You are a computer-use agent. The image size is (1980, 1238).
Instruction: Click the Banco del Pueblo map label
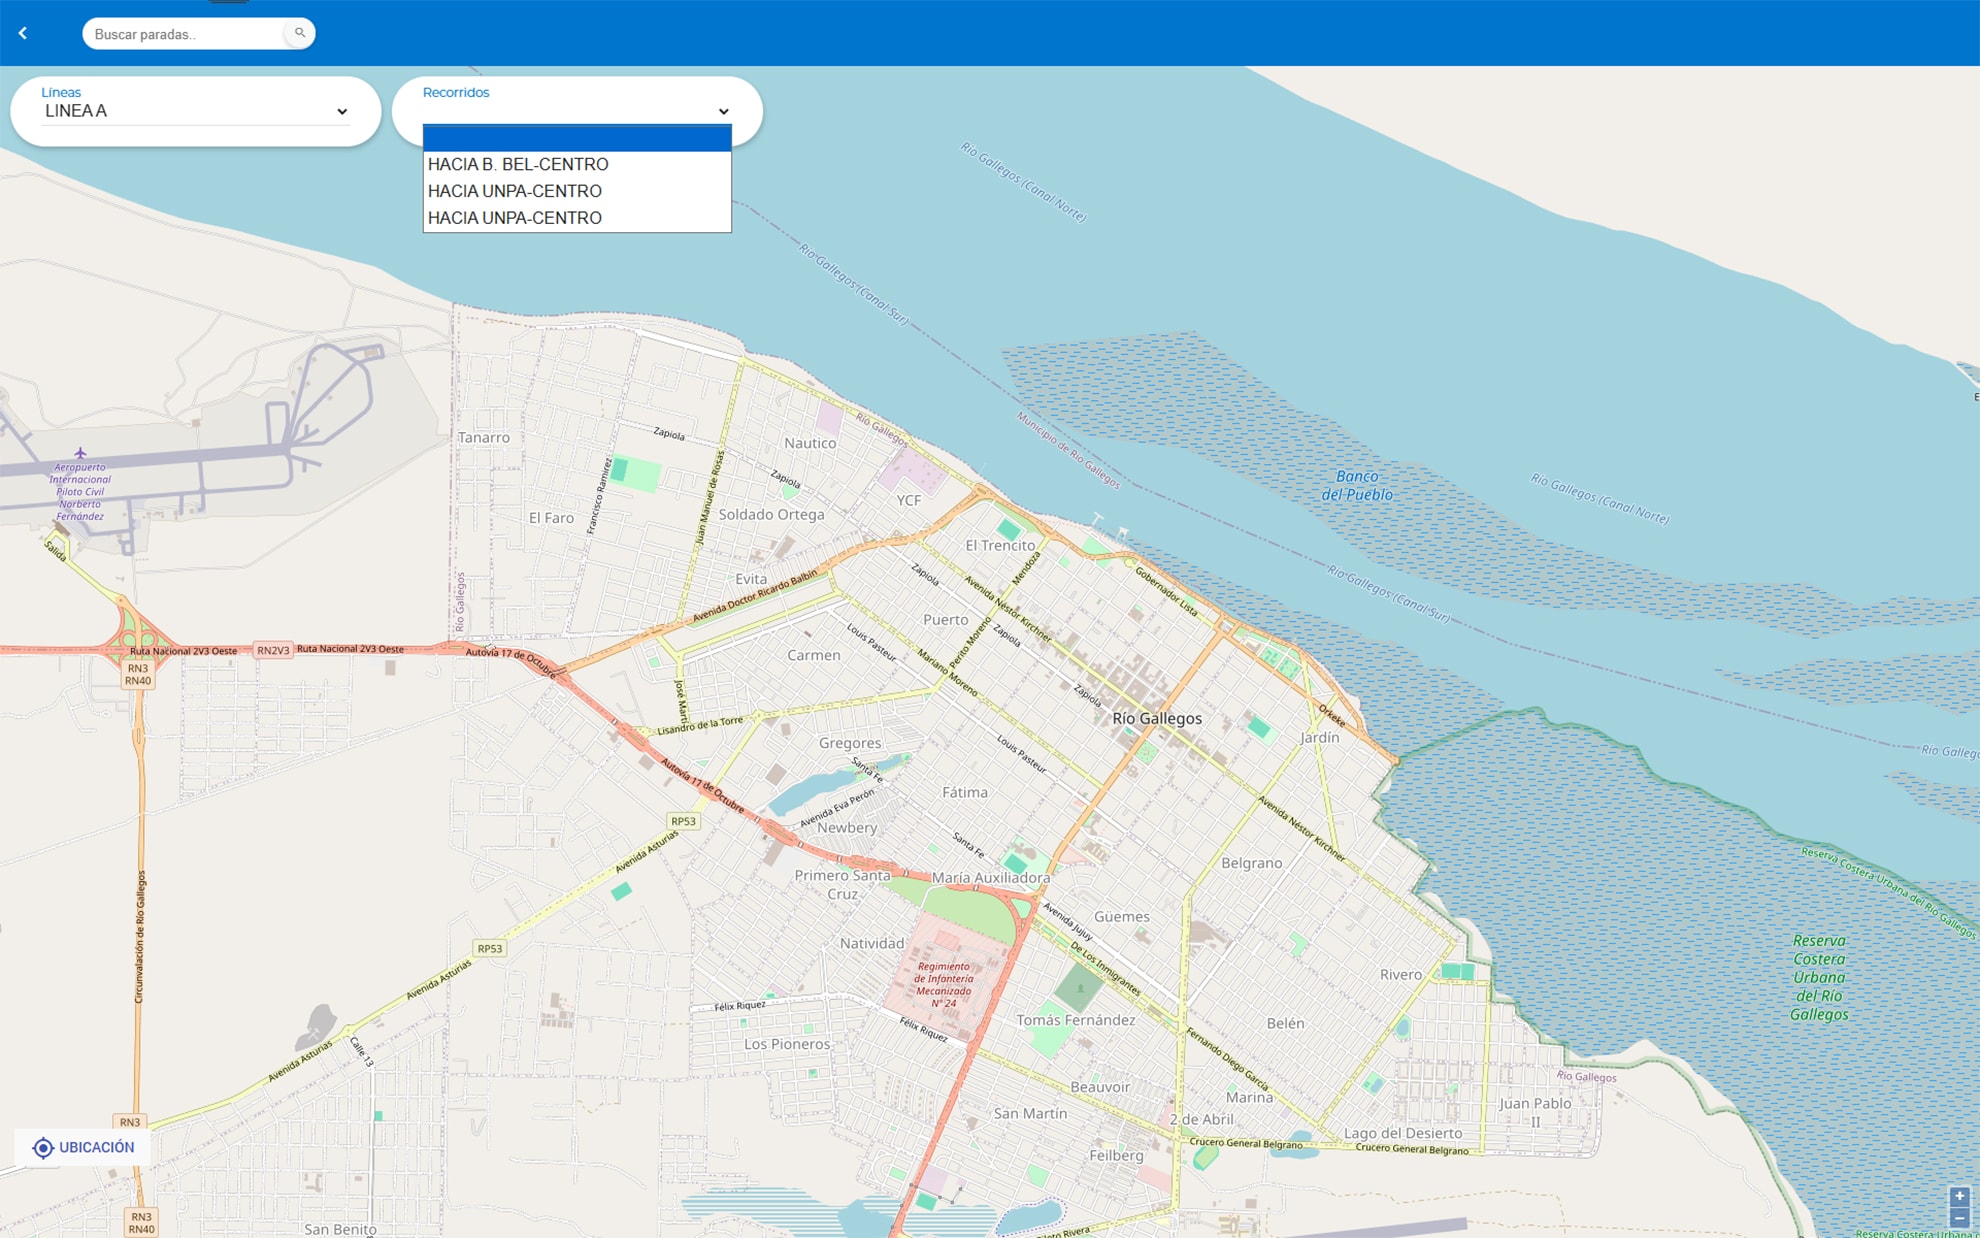tap(1356, 485)
